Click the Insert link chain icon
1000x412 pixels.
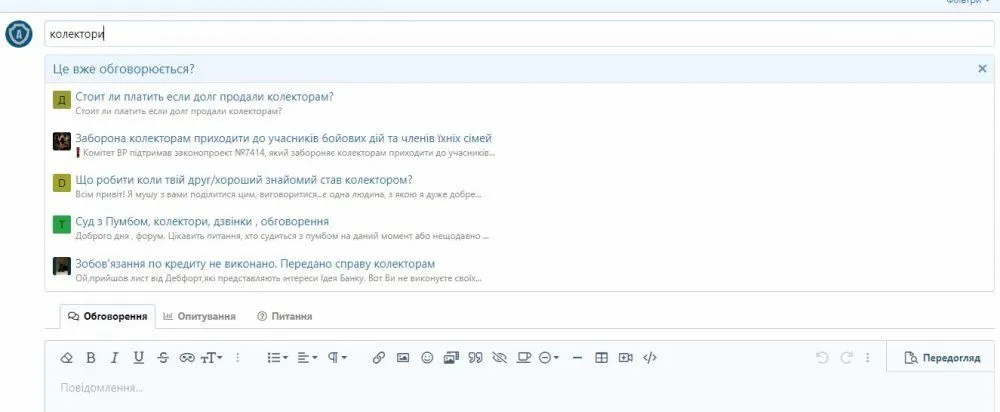click(379, 358)
